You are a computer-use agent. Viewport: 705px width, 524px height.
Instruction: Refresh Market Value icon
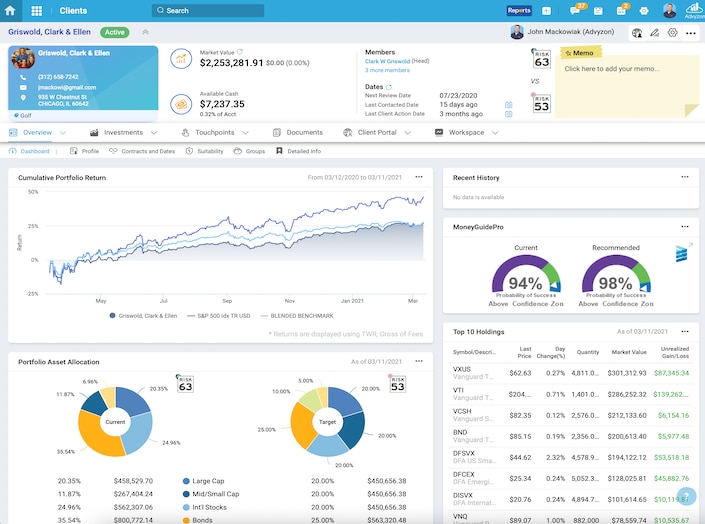[x=240, y=52]
